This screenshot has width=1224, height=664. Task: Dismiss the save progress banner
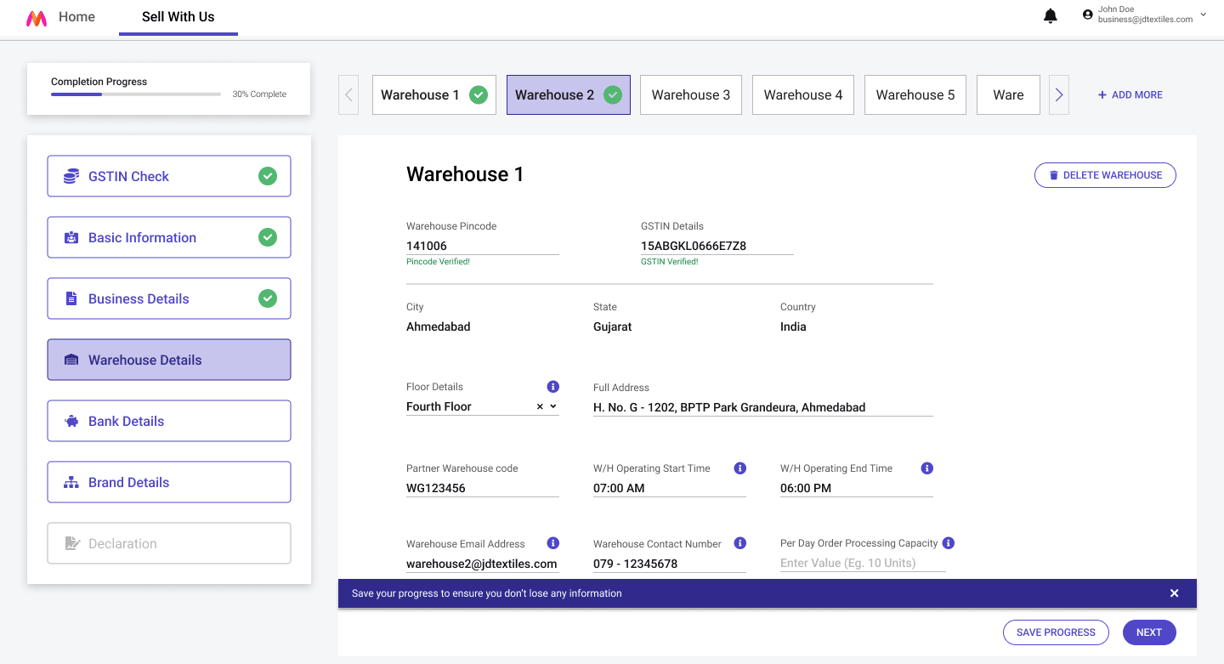[x=1174, y=593]
